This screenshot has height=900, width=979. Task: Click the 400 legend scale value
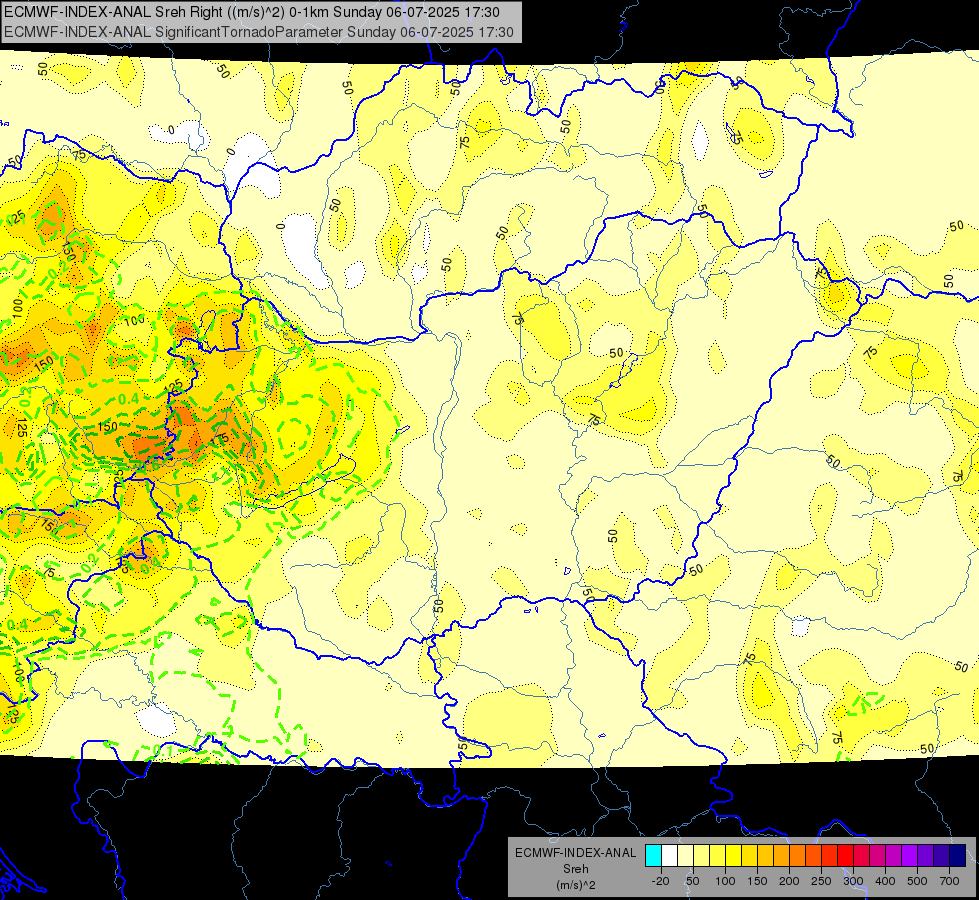[885, 881]
